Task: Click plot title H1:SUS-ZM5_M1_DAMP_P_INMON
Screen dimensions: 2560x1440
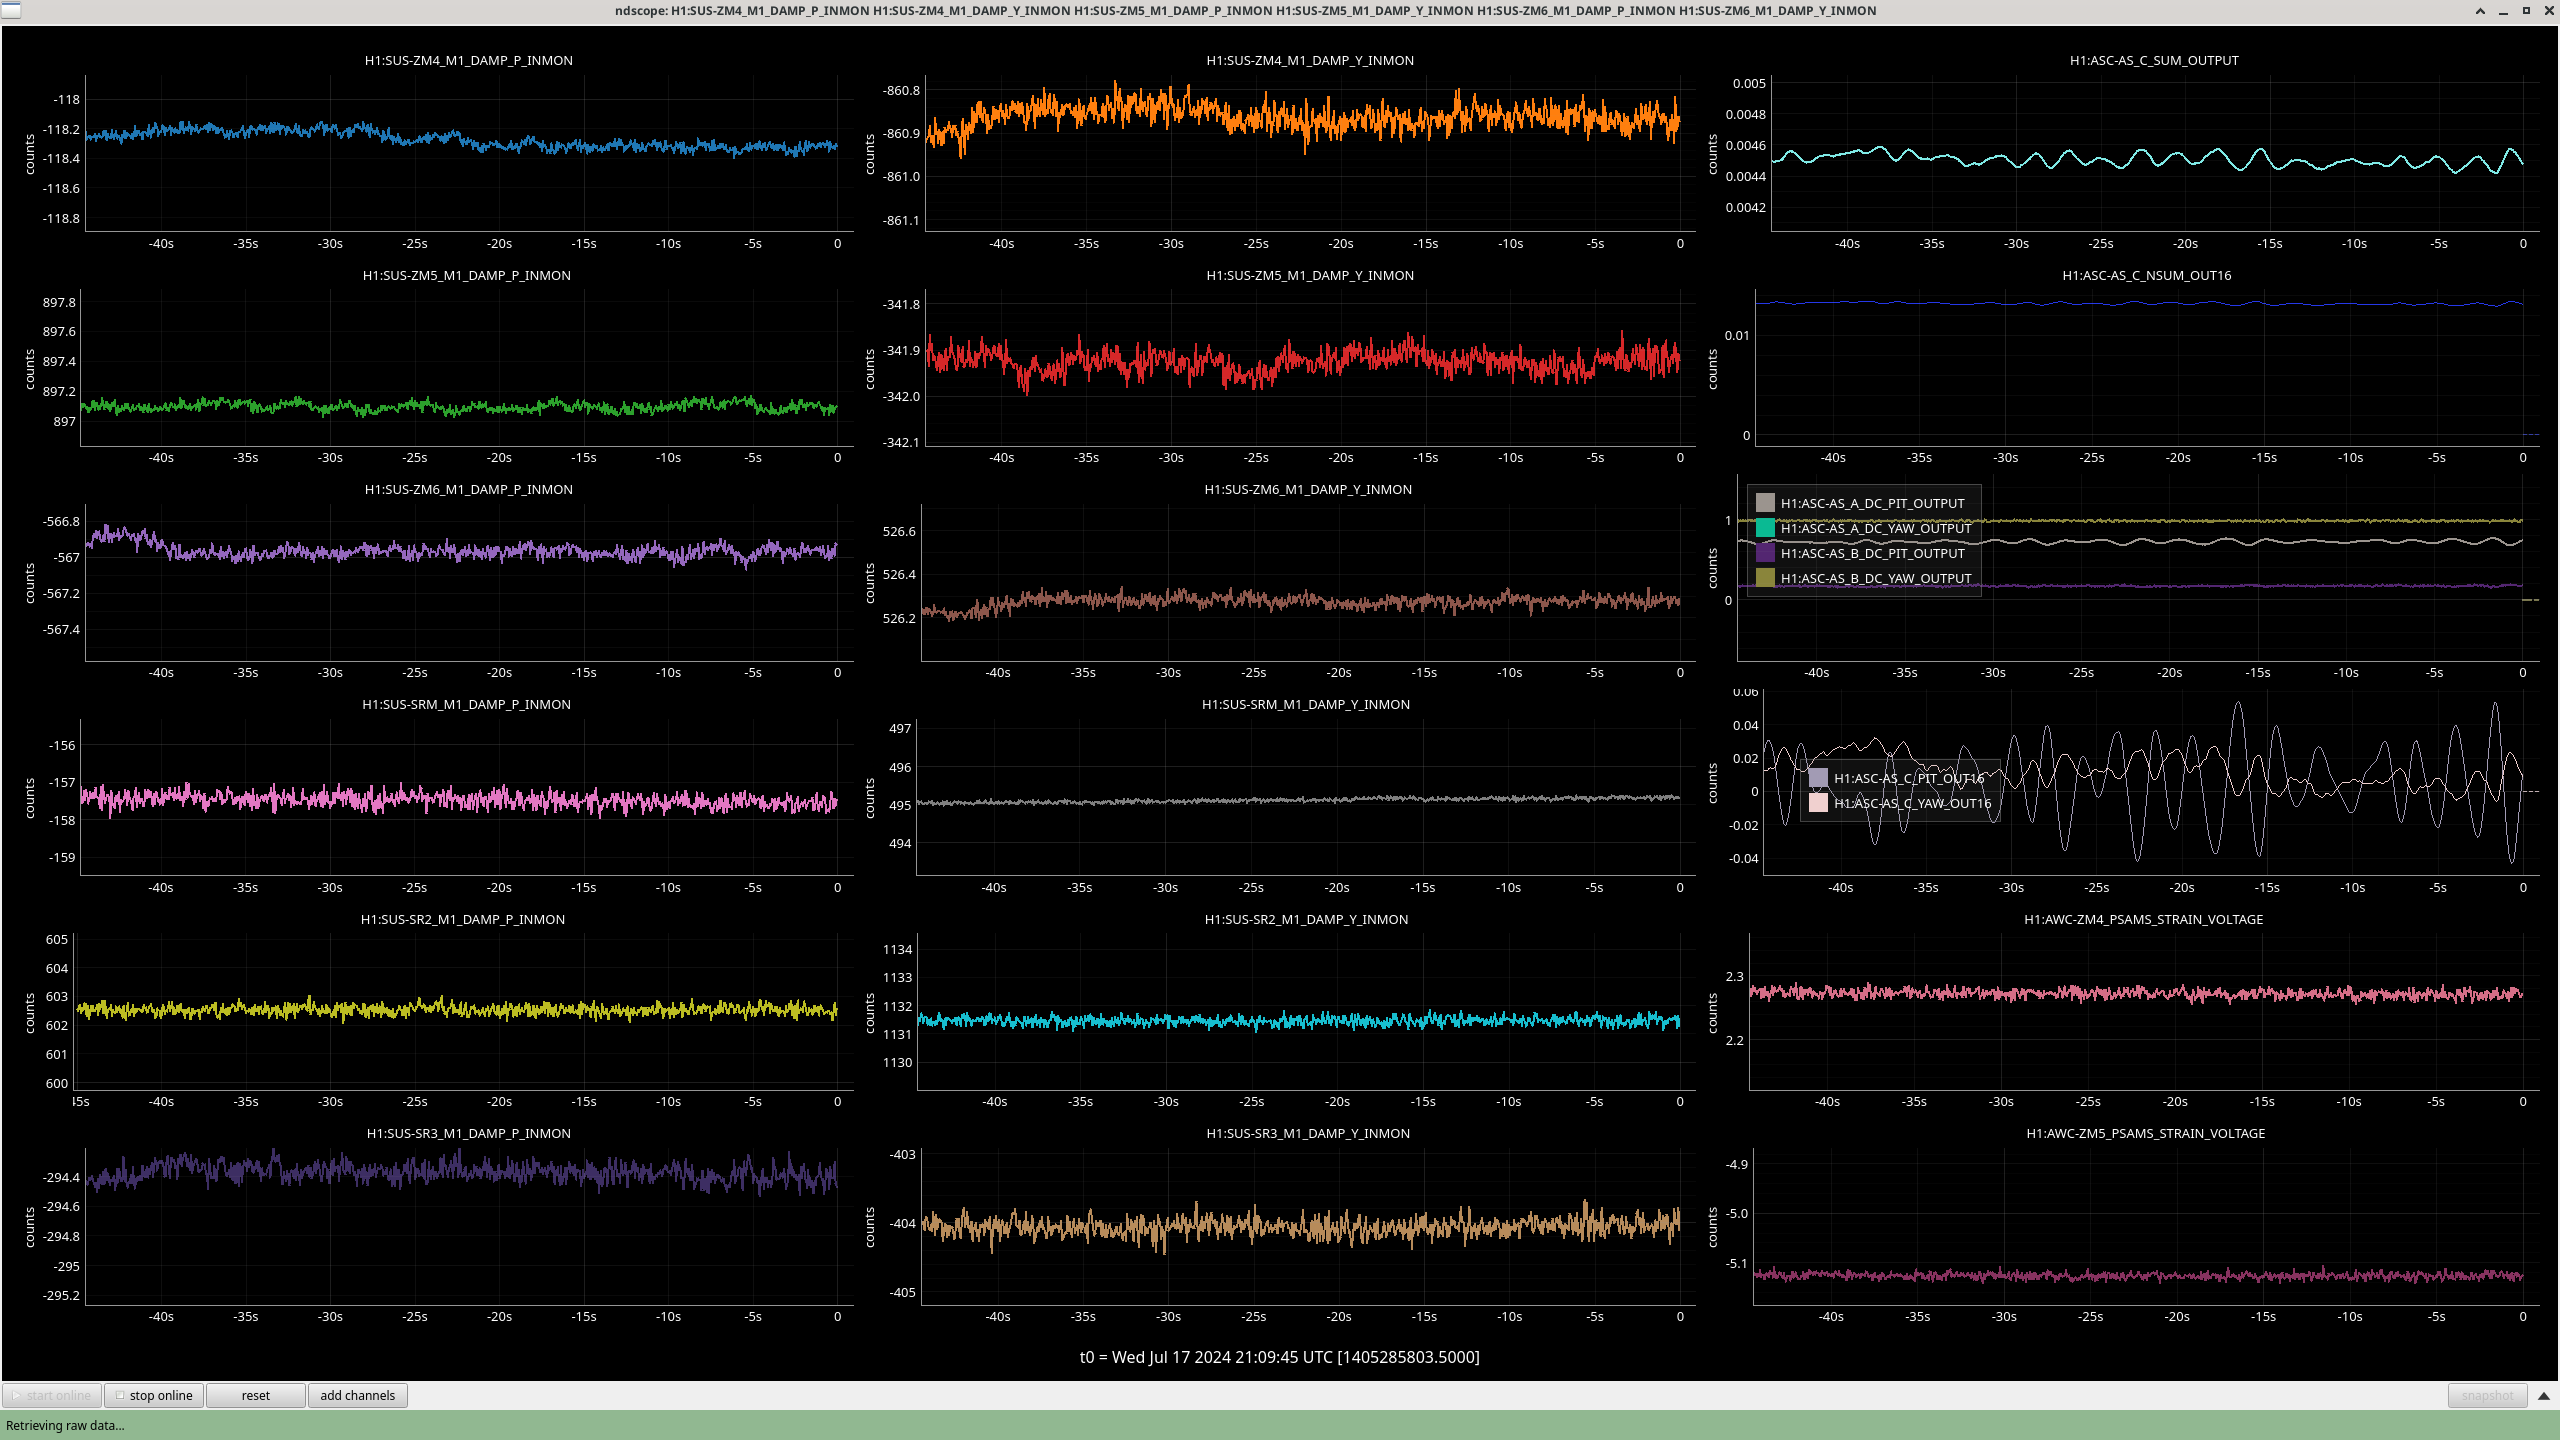Action: point(466,276)
